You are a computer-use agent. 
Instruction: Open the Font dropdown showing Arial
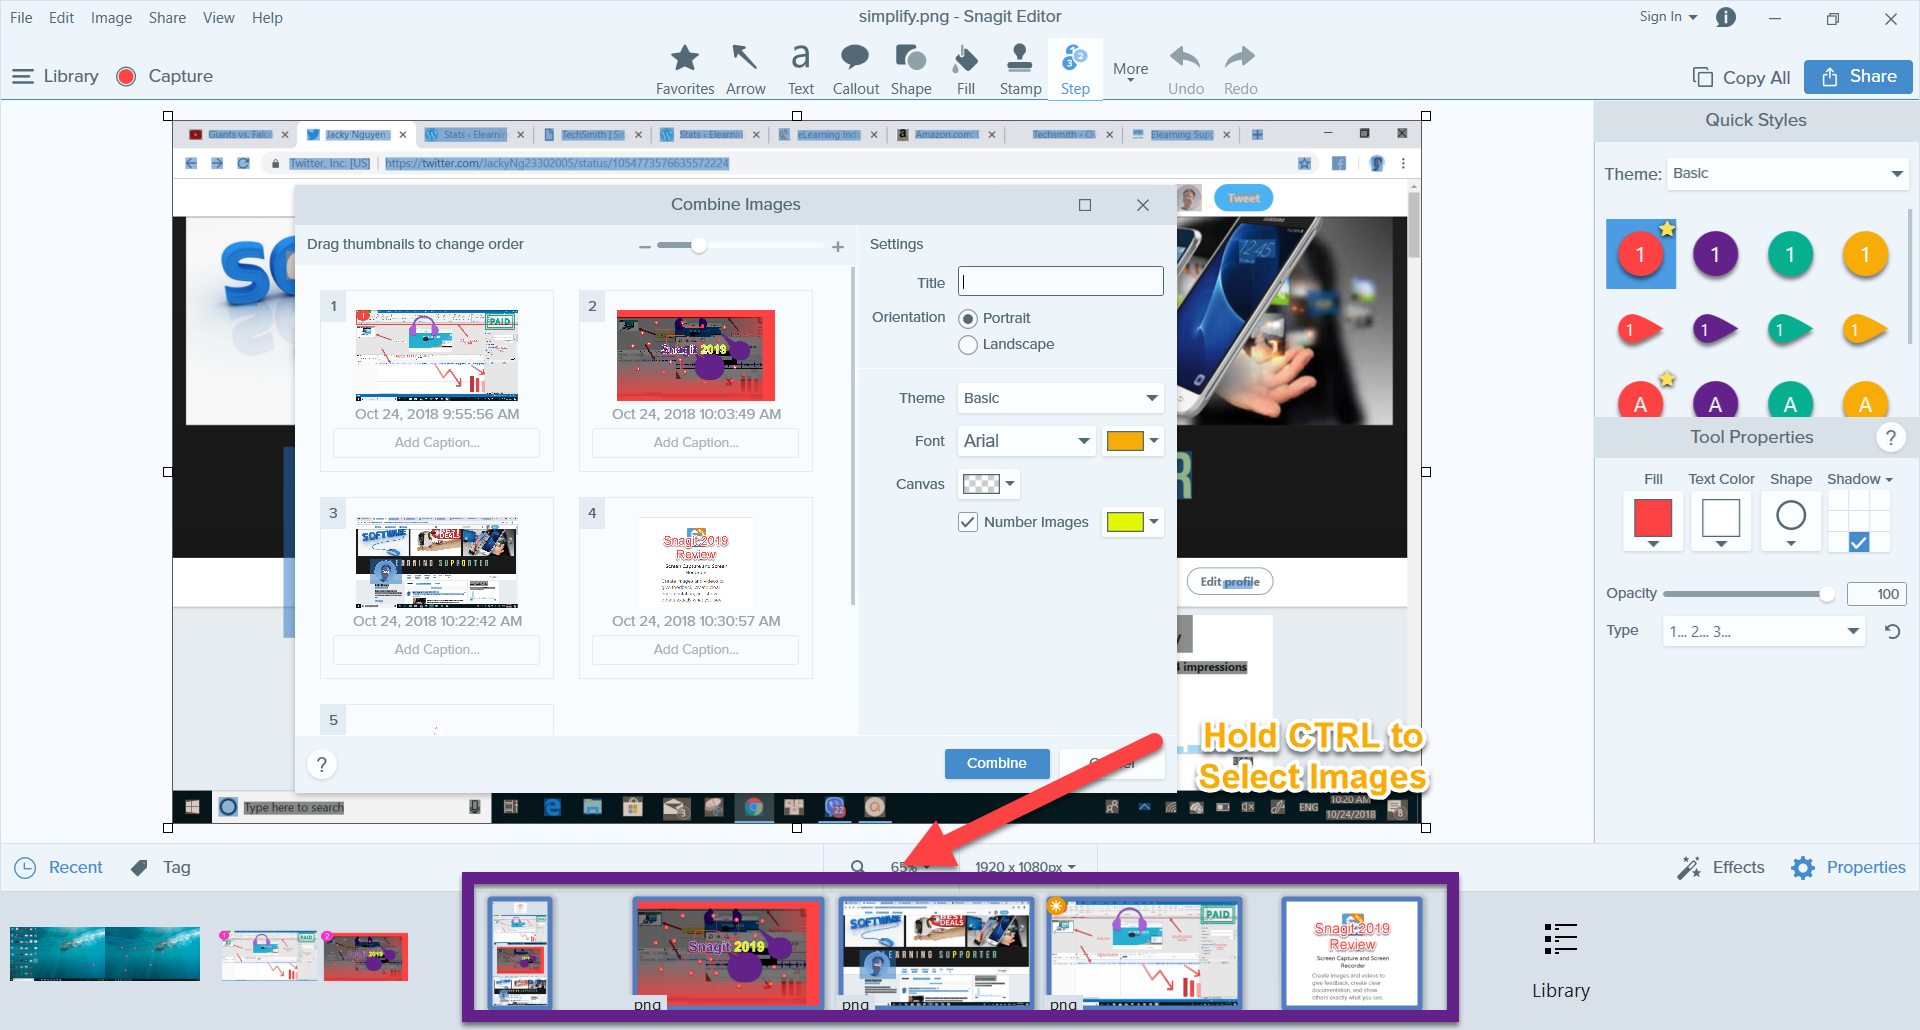pyautogui.click(x=1025, y=440)
